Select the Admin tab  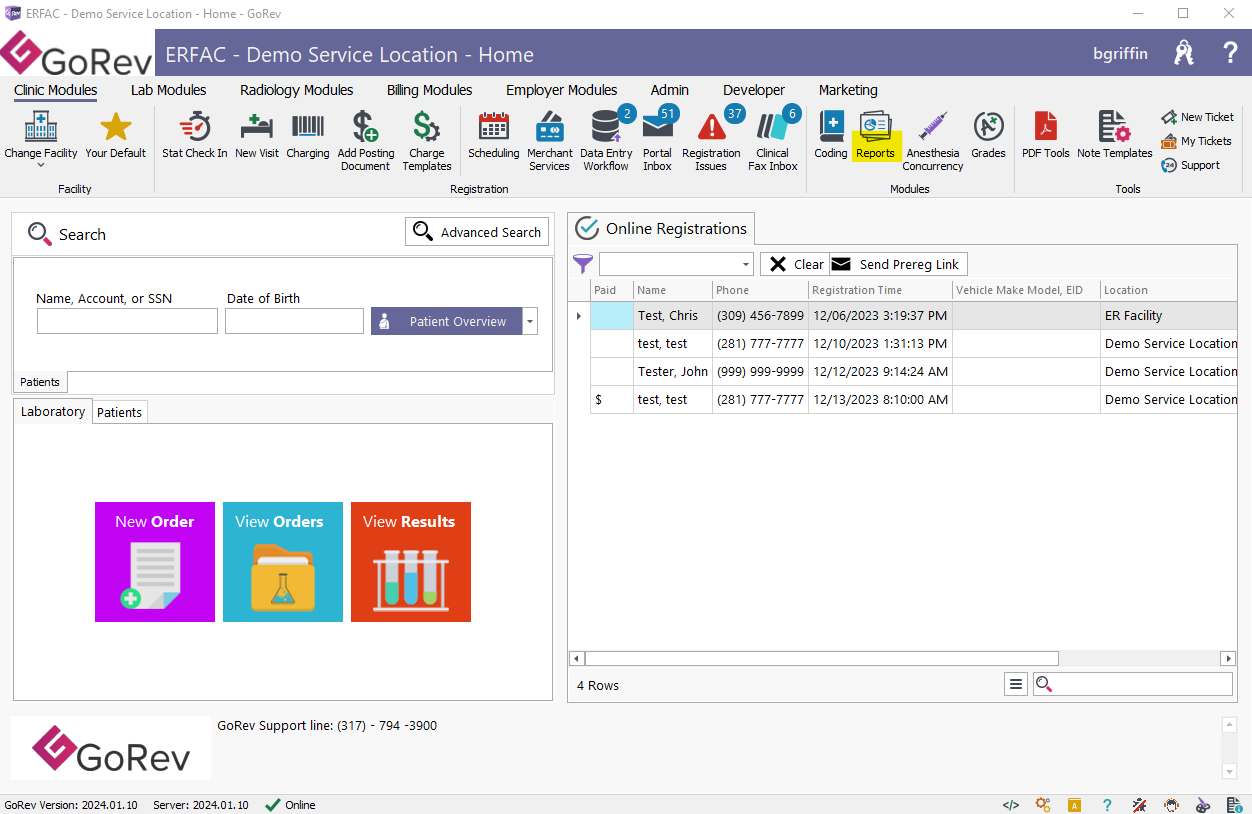(x=670, y=90)
